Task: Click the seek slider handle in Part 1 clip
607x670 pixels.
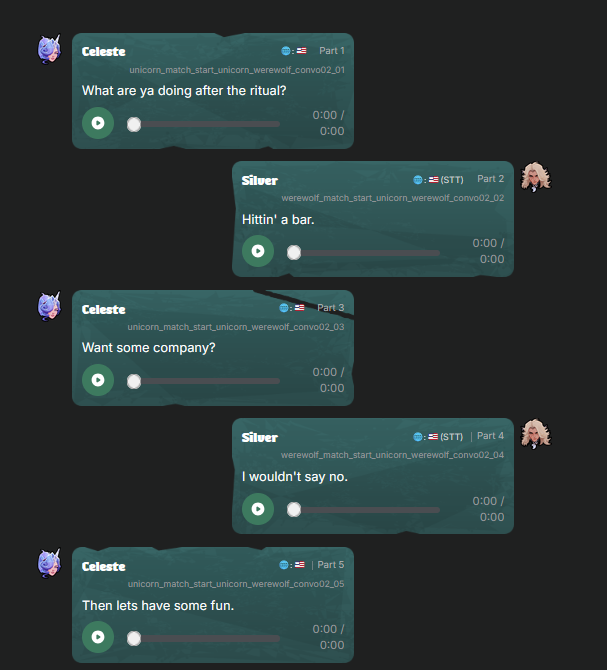Action: pyautogui.click(x=134, y=124)
